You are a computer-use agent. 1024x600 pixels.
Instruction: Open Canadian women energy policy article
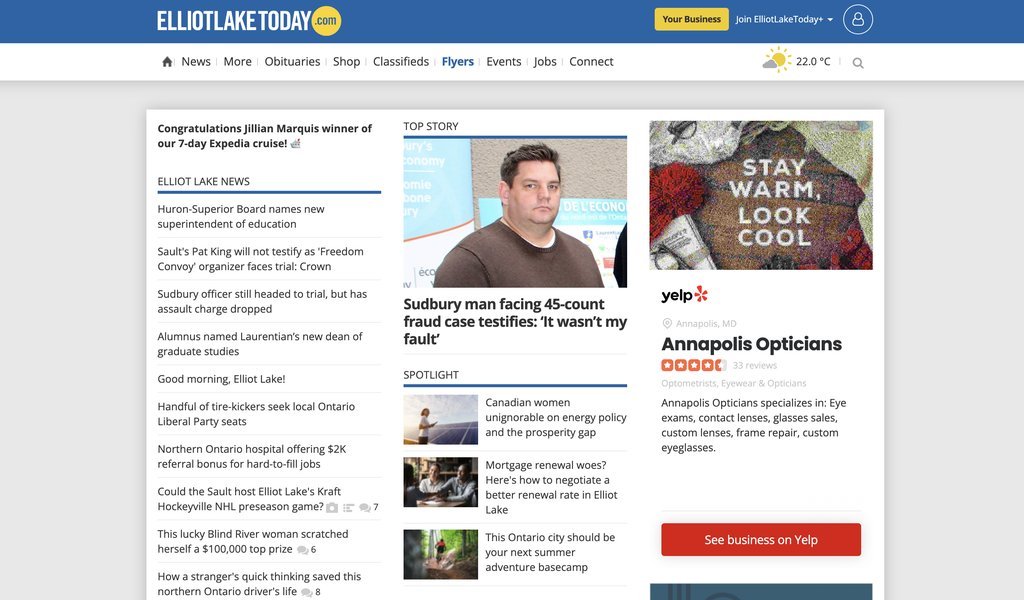coord(556,418)
